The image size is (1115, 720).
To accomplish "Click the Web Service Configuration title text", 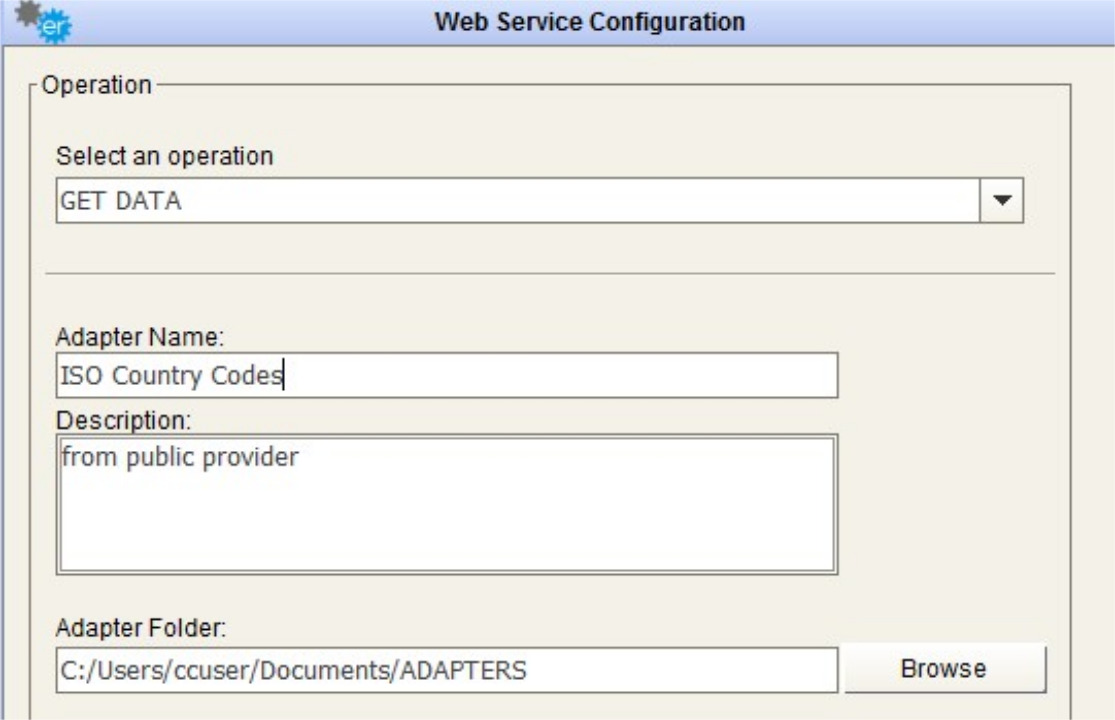I will (x=590, y=21).
